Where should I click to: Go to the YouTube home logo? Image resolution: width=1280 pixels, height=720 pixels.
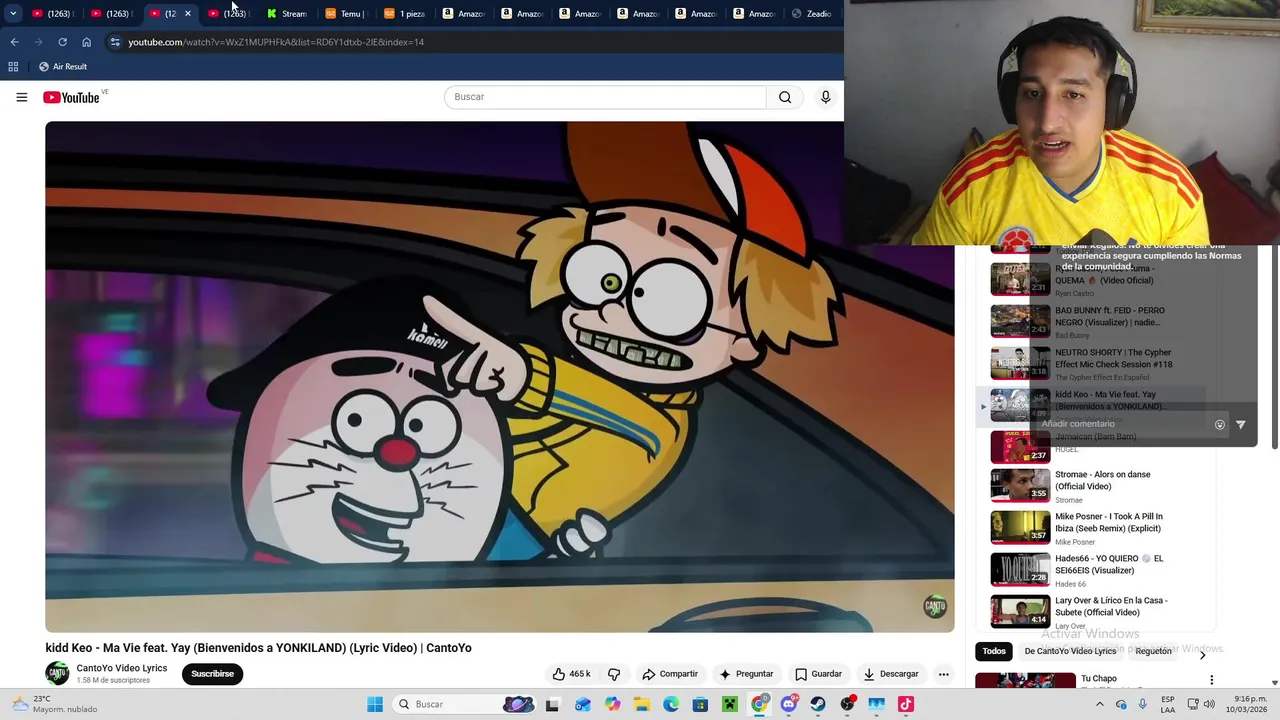(71, 97)
